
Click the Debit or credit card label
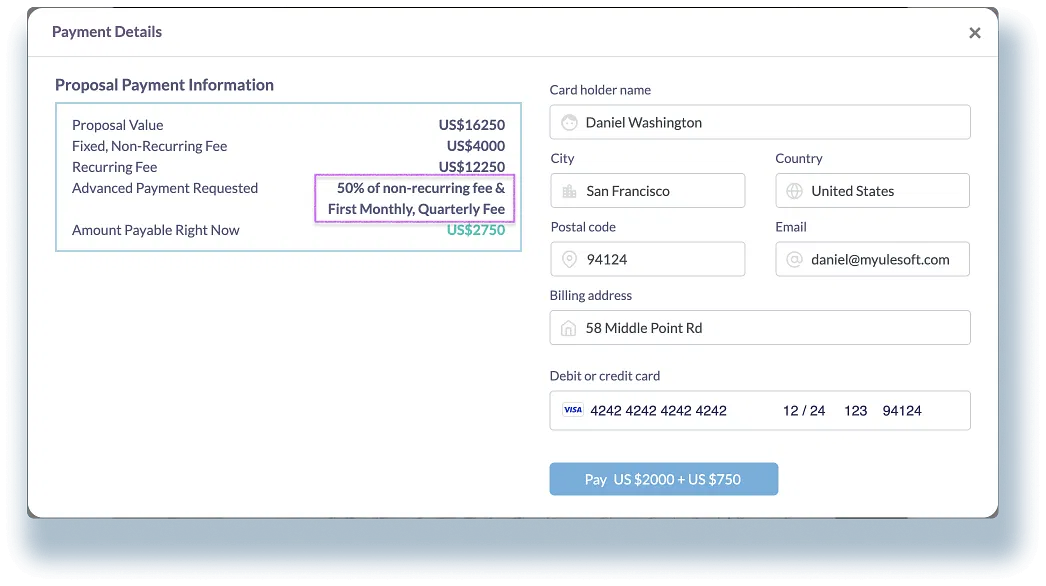pyautogui.click(x=605, y=376)
